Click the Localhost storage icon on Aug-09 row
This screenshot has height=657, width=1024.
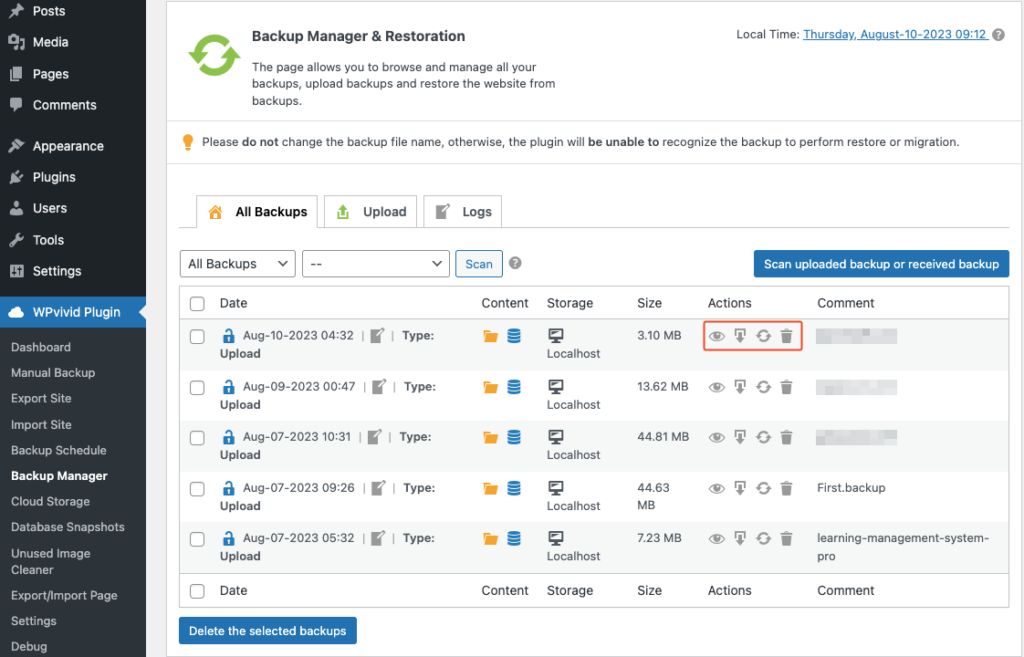click(554, 386)
